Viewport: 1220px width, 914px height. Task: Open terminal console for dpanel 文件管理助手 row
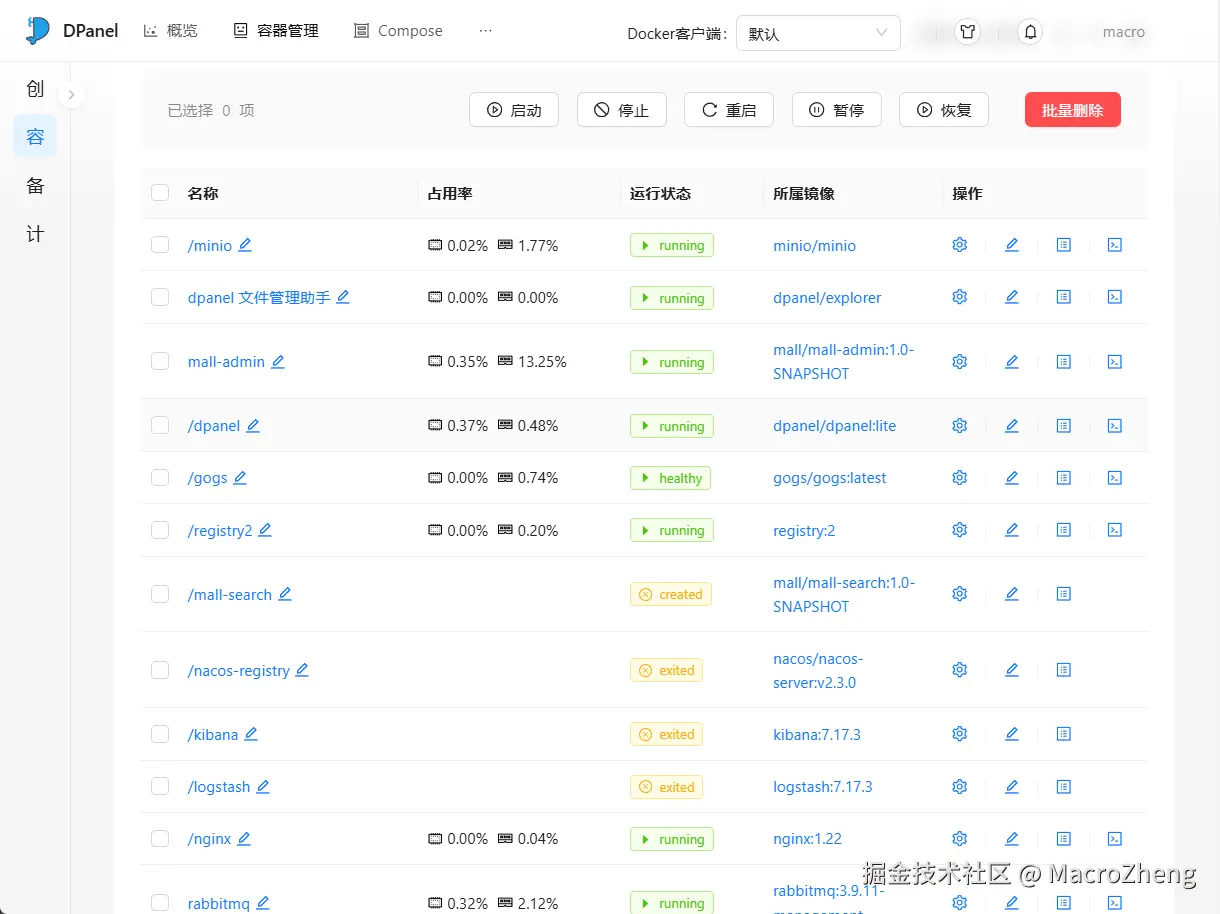[1115, 297]
